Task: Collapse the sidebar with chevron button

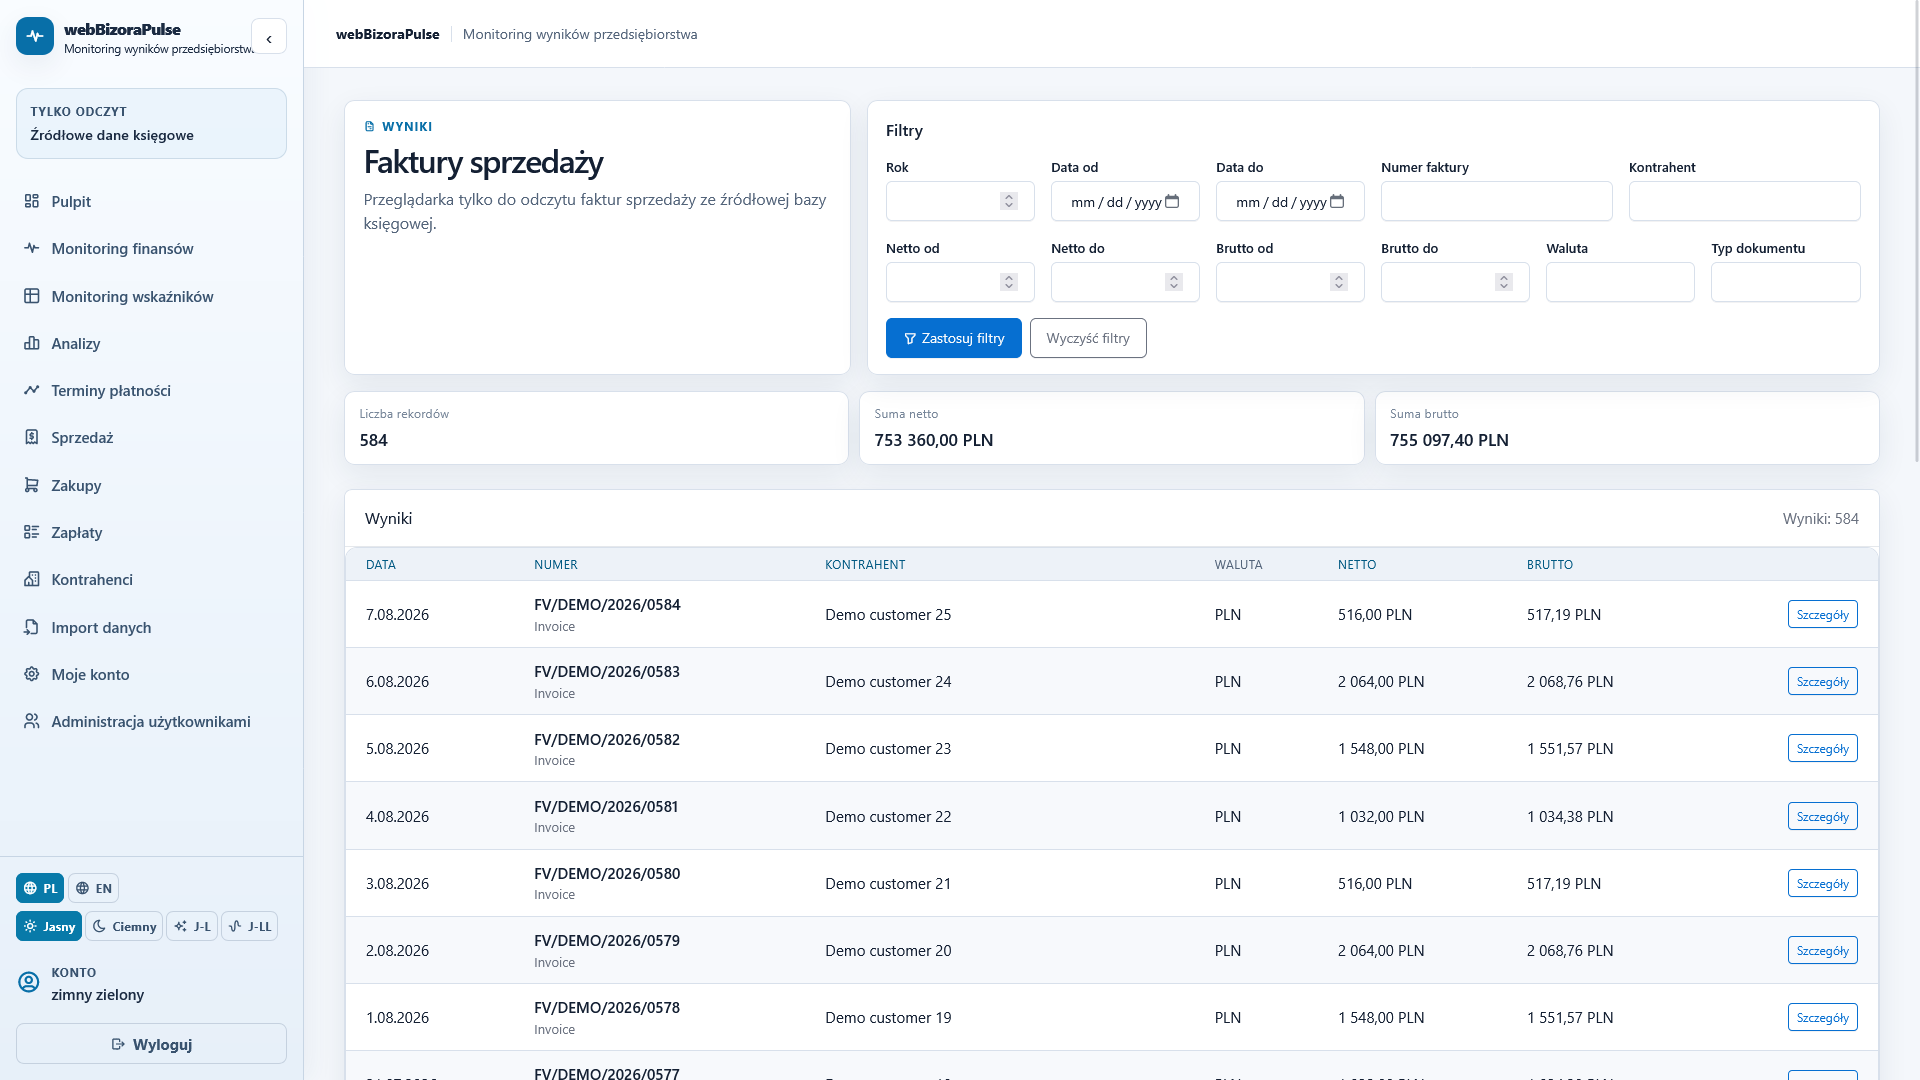Action: 269,38
